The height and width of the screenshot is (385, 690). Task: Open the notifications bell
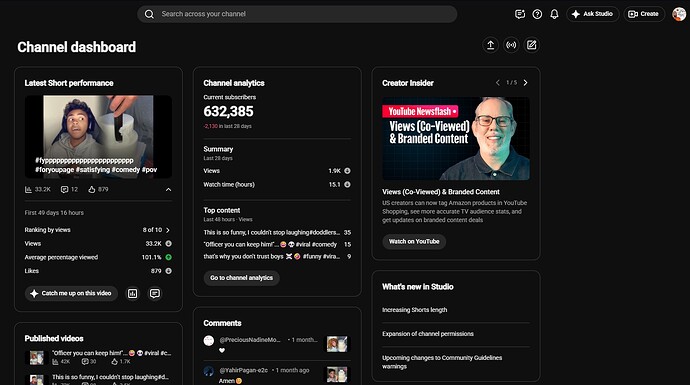pyautogui.click(x=554, y=14)
